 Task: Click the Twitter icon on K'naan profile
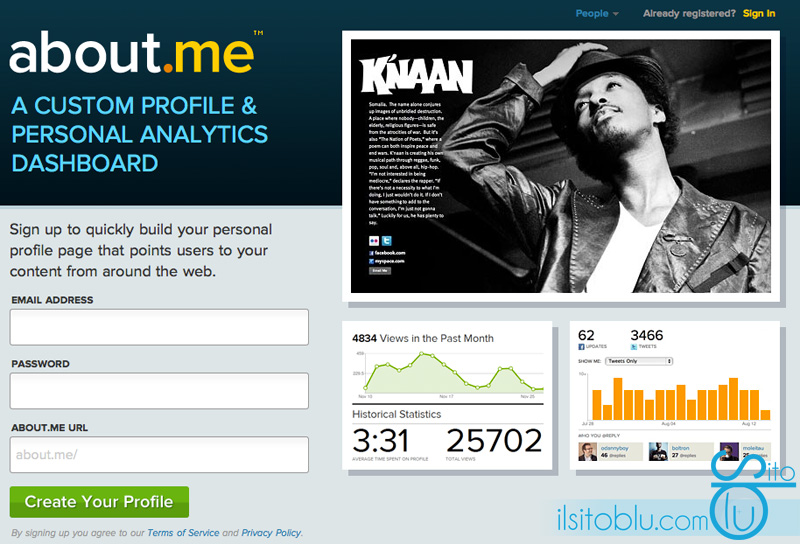387,241
